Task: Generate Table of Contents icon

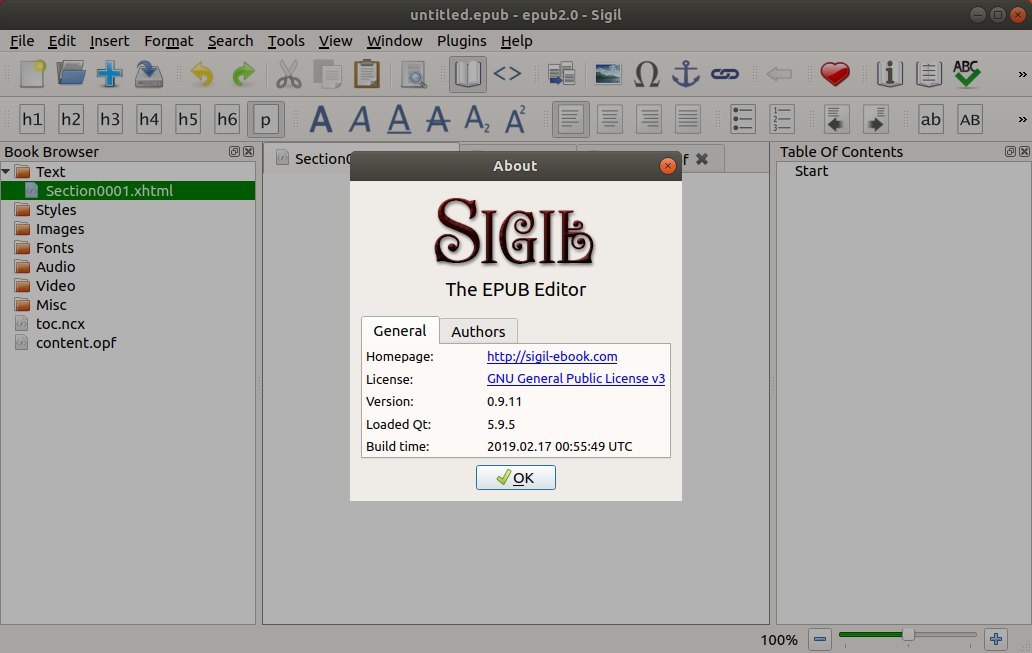Action: pyautogui.click(x=928, y=74)
